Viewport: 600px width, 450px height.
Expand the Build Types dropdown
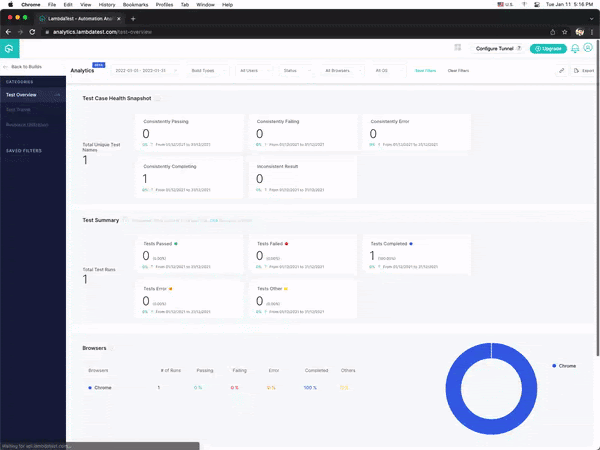(210, 71)
